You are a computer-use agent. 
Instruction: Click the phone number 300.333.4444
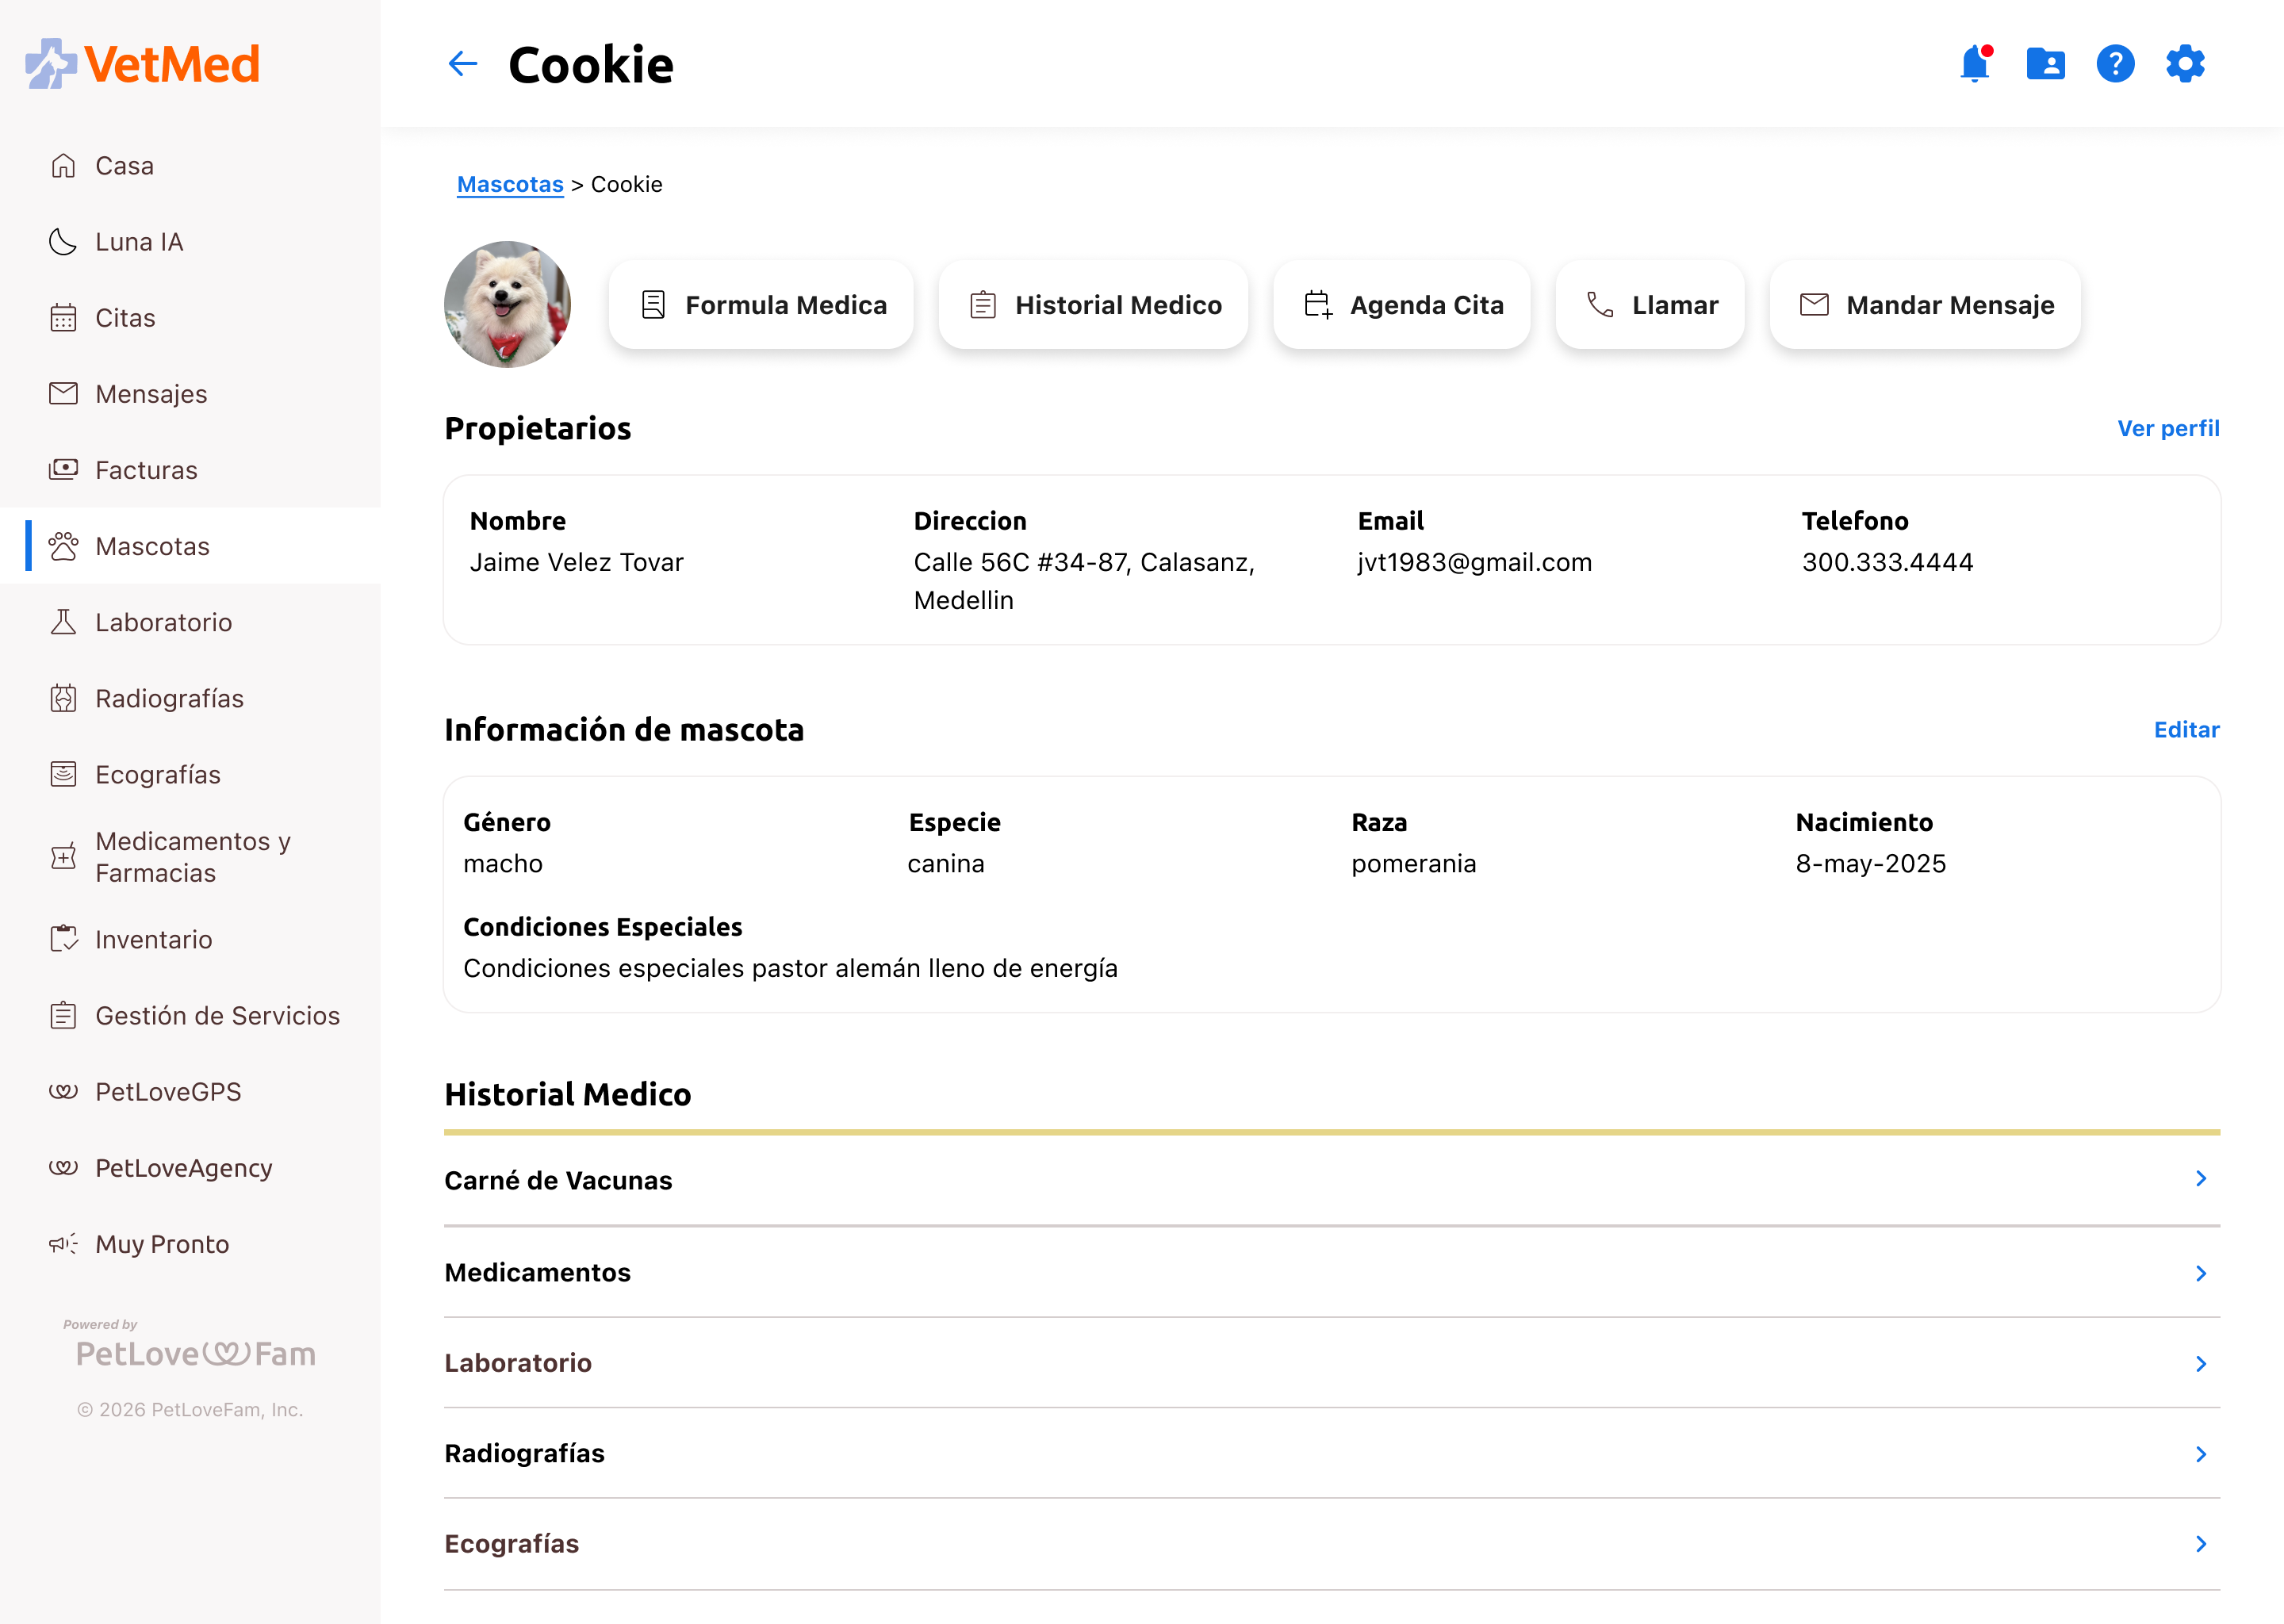1887,562
